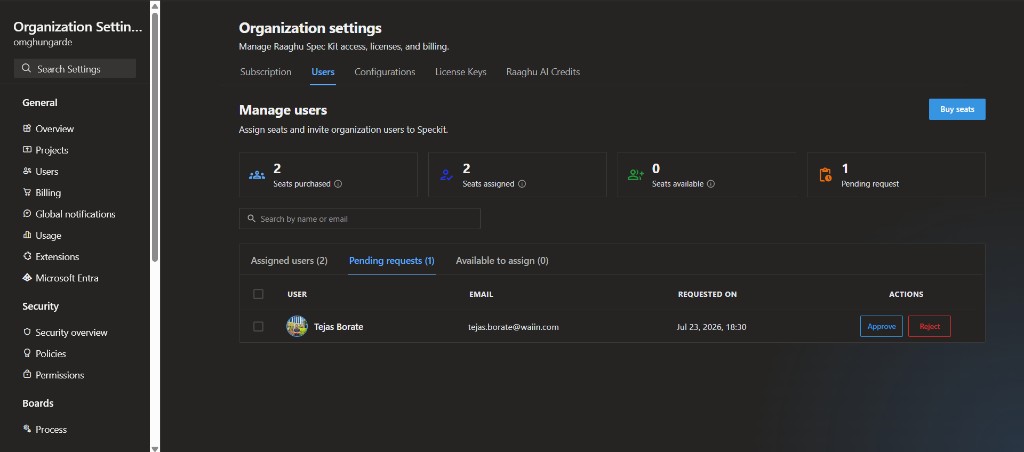
Task: Click the Extensions icon in sidebar
Action: tap(27, 257)
